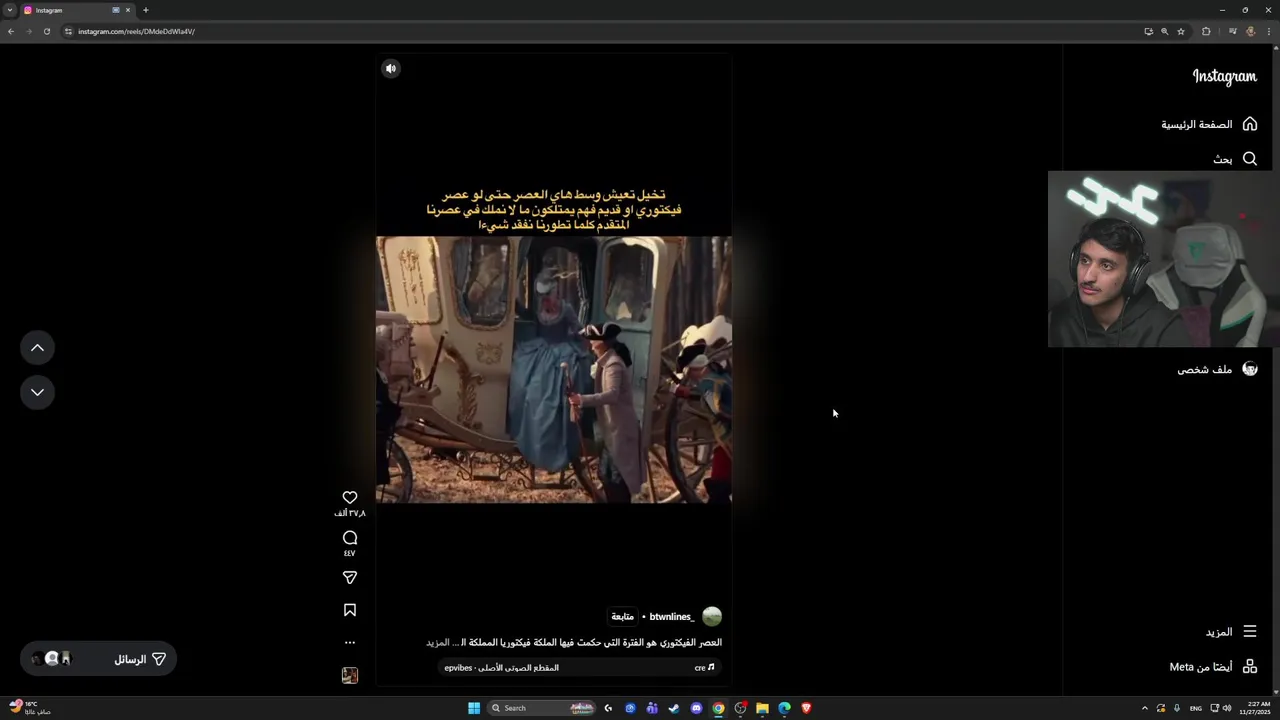
Task: Open the Chrome three-dot menu
Action: click(1270, 31)
